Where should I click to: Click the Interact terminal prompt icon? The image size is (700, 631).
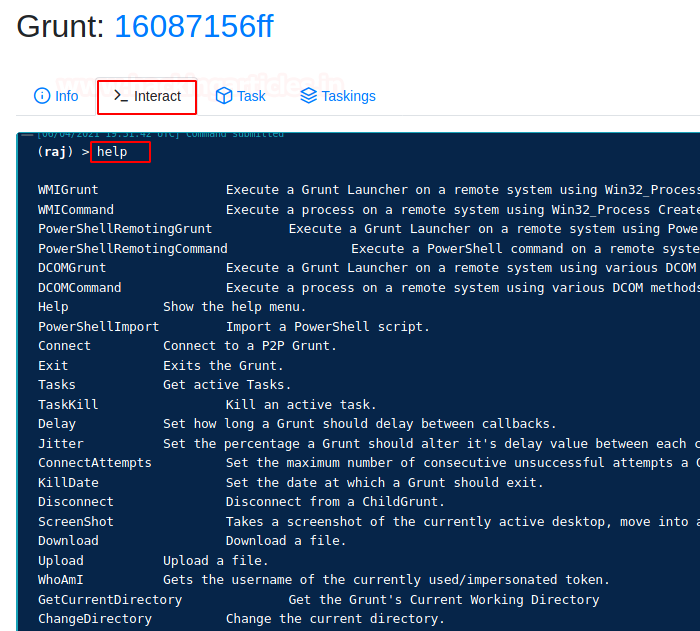(x=121, y=96)
